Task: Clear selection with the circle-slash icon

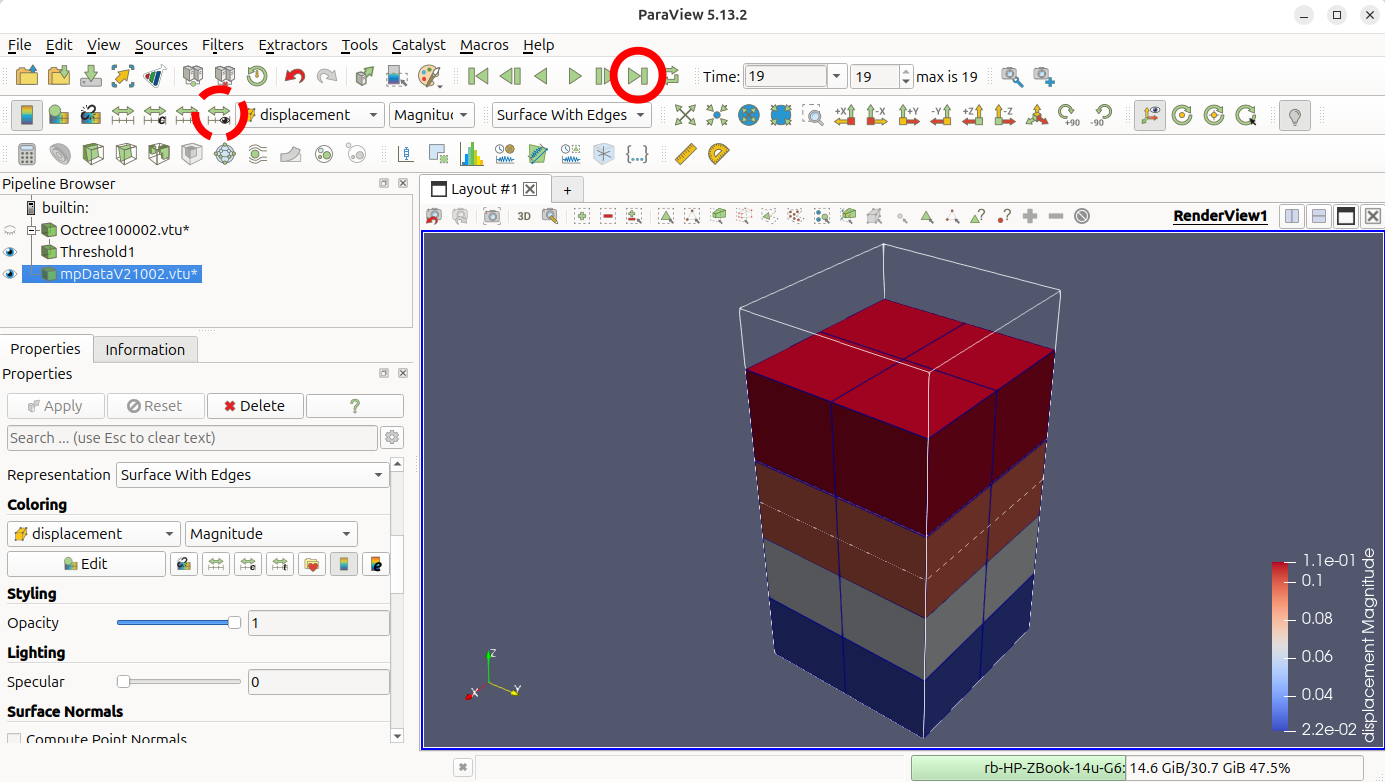Action: coord(1082,216)
